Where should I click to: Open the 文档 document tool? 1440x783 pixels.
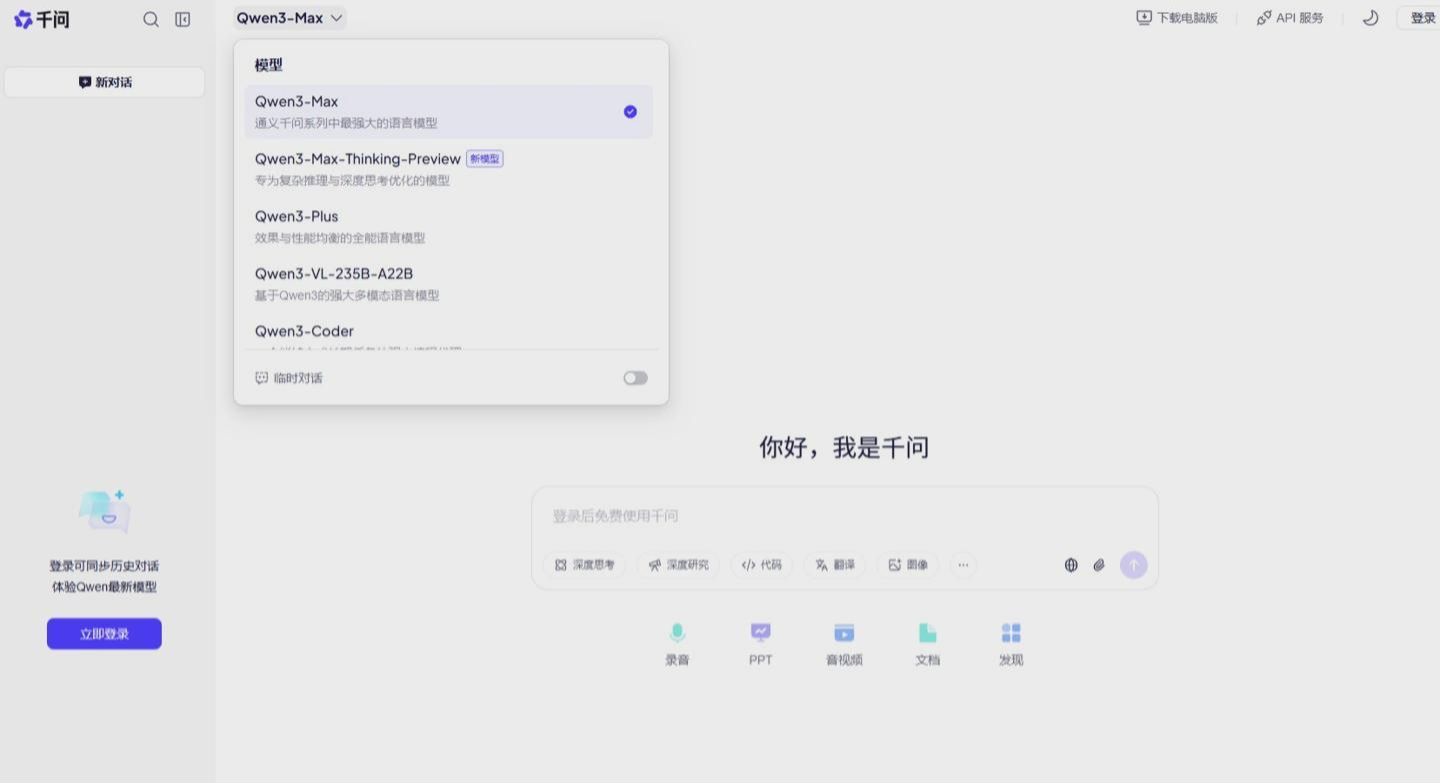(x=927, y=643)
